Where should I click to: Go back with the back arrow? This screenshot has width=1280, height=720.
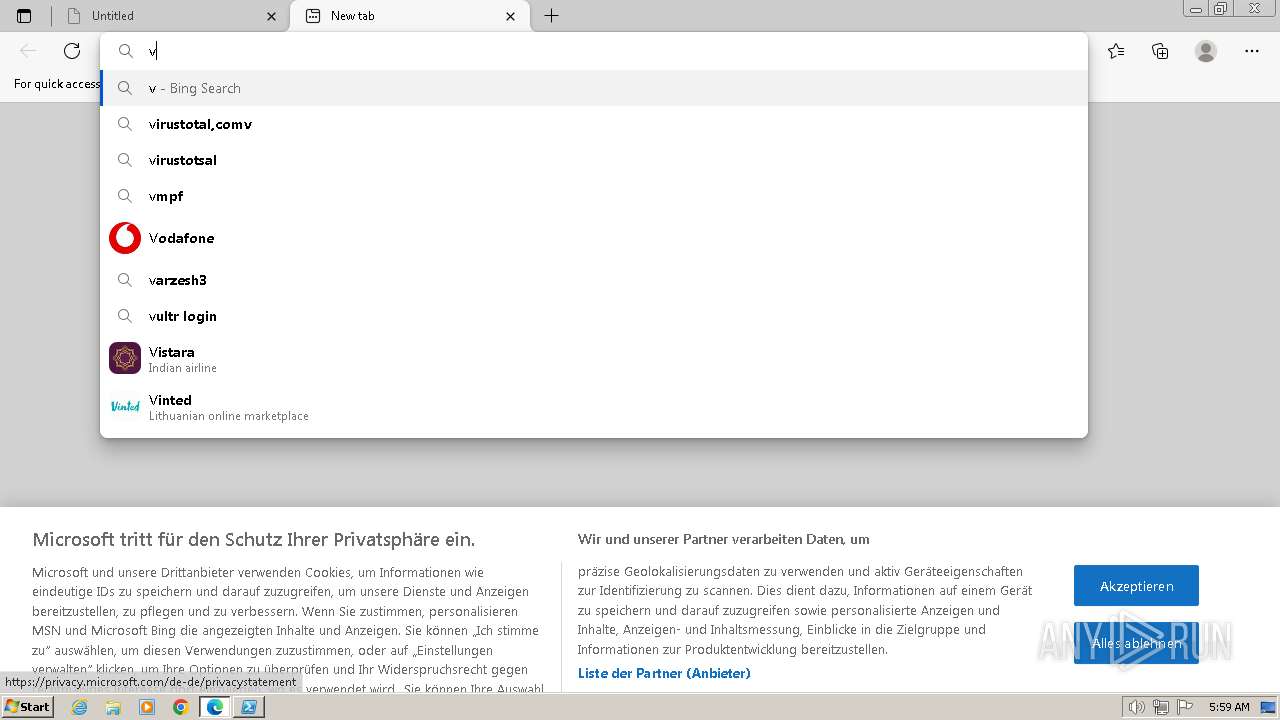click(28, 51)
